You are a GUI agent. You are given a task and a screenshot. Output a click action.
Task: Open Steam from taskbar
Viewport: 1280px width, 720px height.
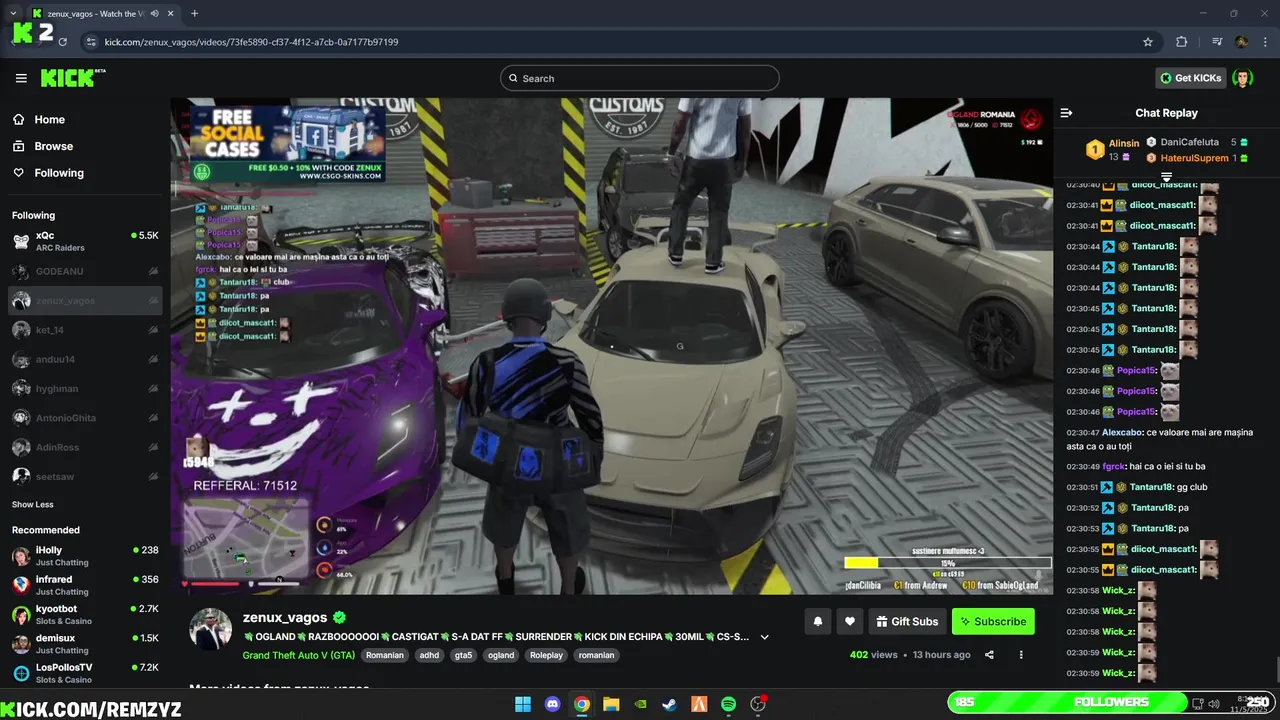click(670, 704)
